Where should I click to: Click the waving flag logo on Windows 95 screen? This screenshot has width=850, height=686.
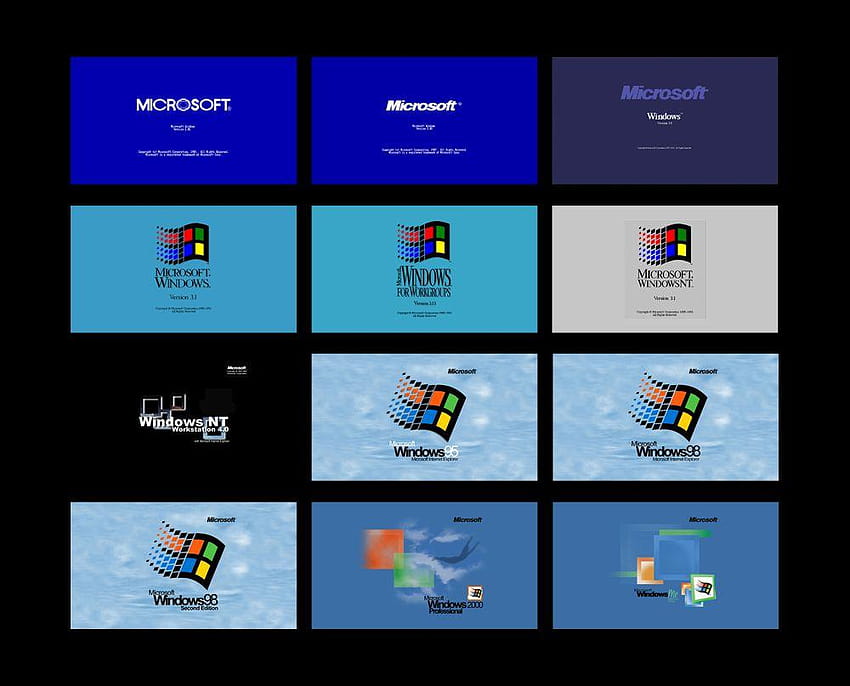pyautogui.click(x=426, y=407)
